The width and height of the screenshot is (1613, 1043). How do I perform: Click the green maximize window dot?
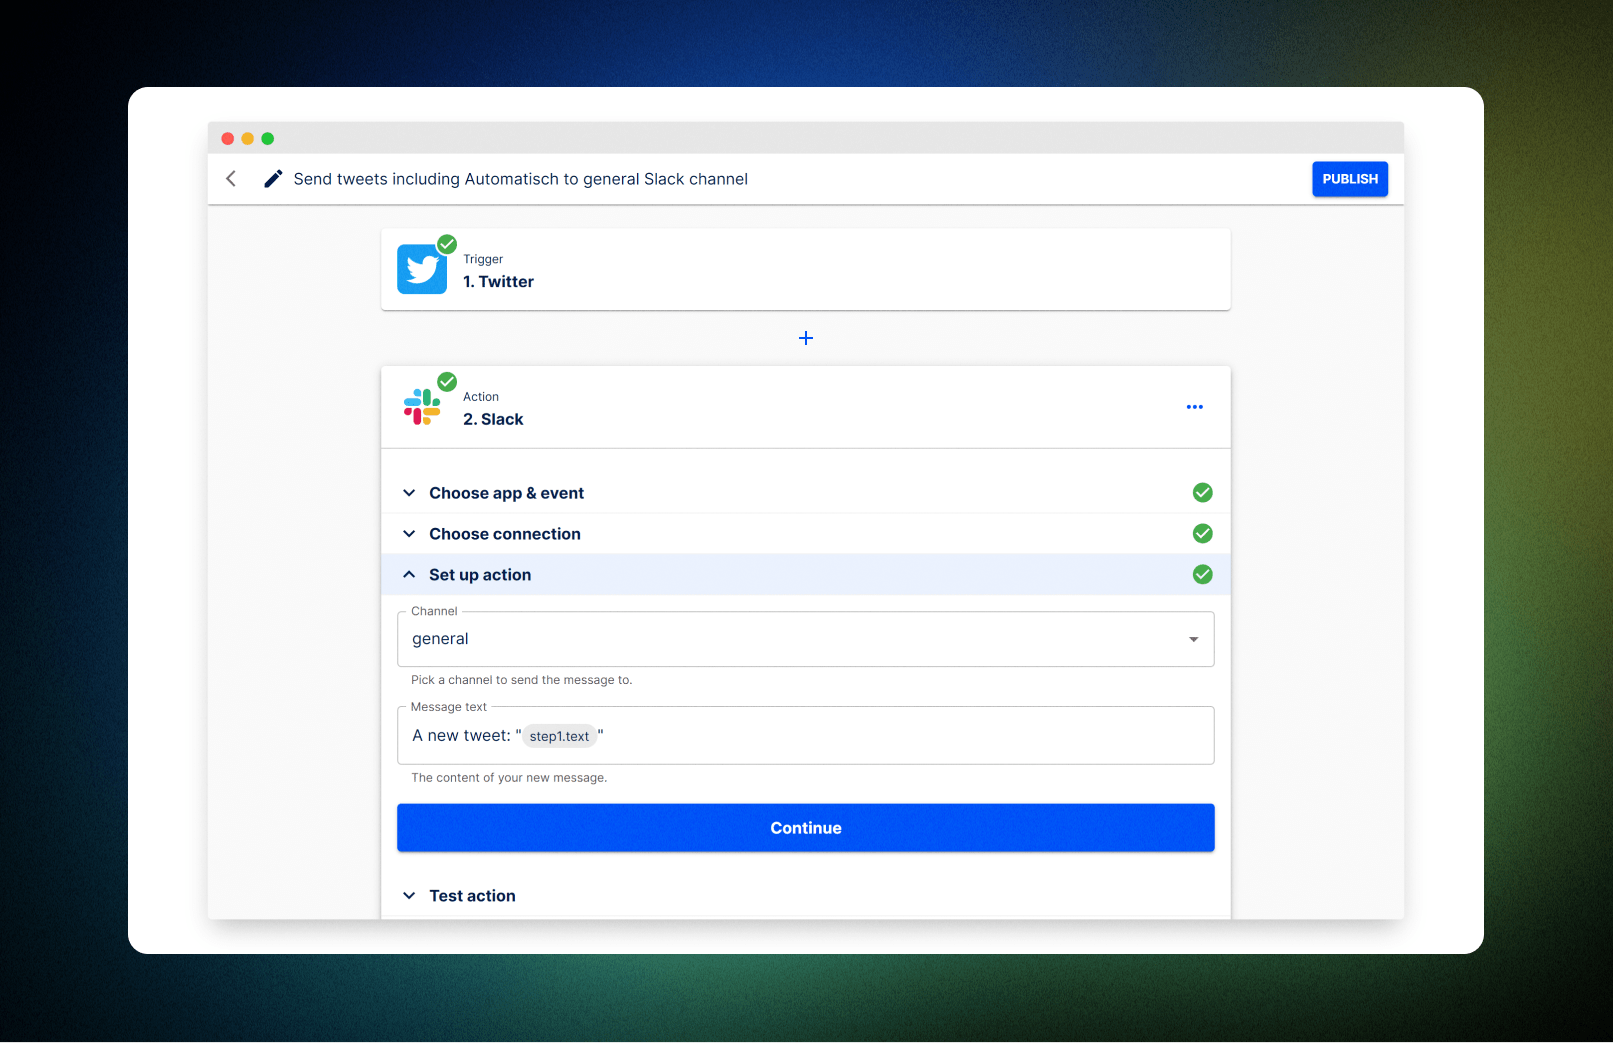click(268, 139)
